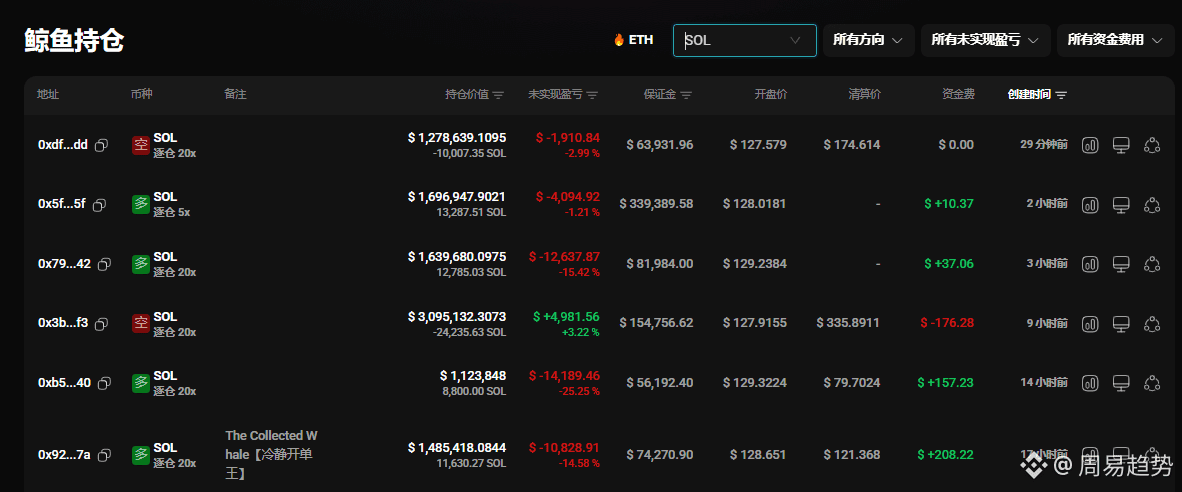Click share-nodes icon in 0xdf...dd row
This screenshot has width=1182, height=492.
pyautogui.click(x=1151, y=145)
